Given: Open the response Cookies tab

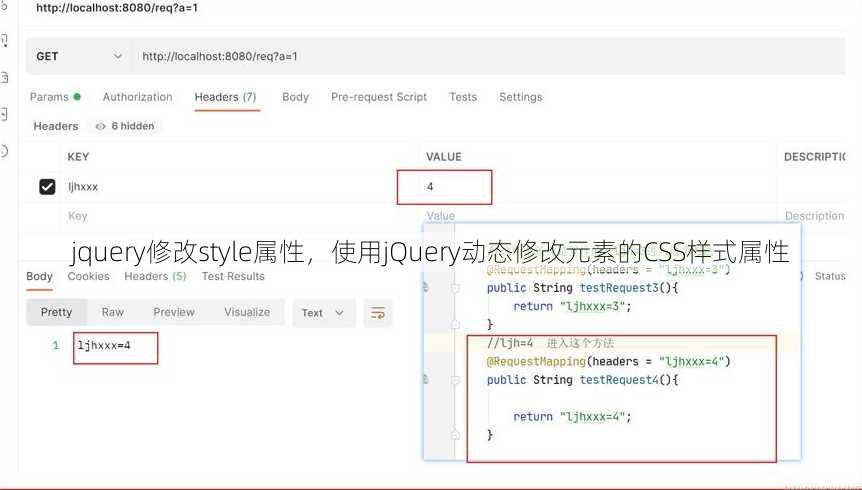Looking at the screenshot, I should (89, 276).
